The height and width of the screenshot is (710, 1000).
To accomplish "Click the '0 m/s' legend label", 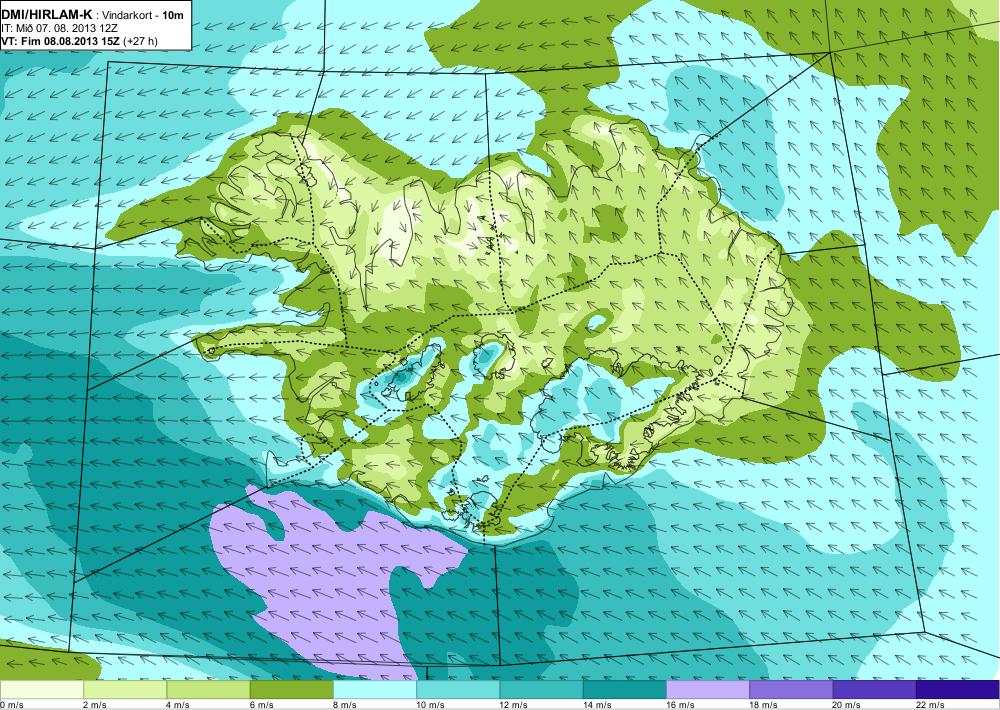I will coord(12,705).
